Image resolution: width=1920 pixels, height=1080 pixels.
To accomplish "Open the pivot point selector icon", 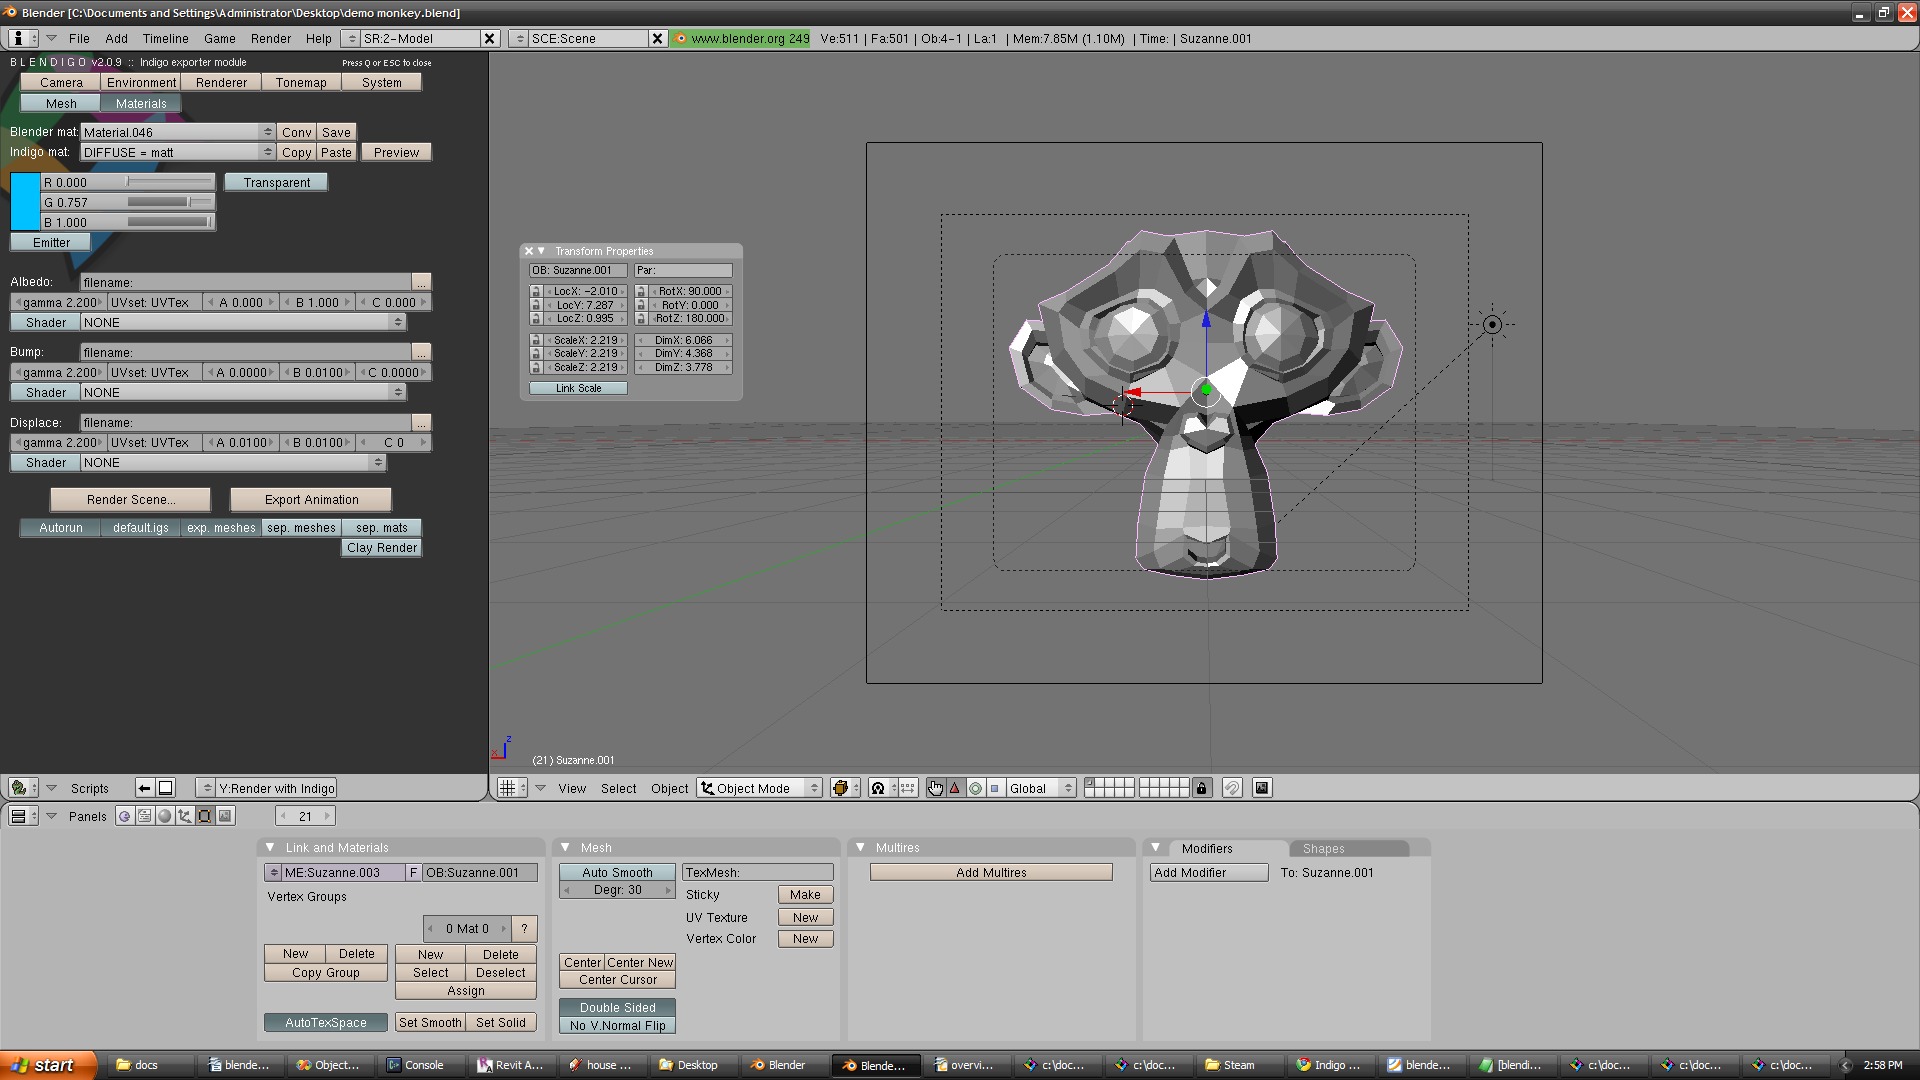I will click(x=883, y=788).
